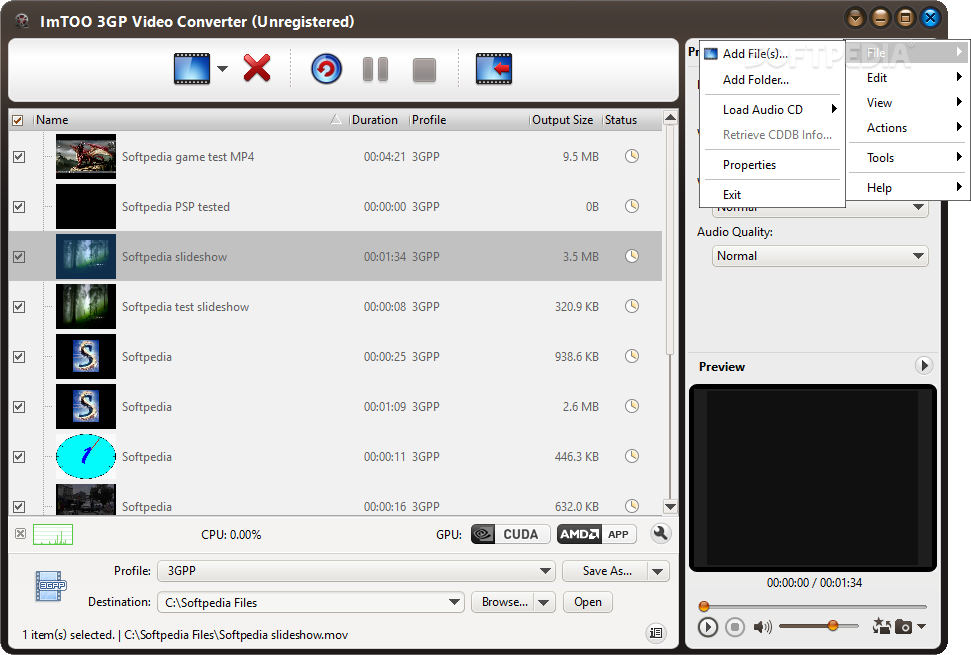
Task: Open the Tools menu
Action: tap(910, 157)
